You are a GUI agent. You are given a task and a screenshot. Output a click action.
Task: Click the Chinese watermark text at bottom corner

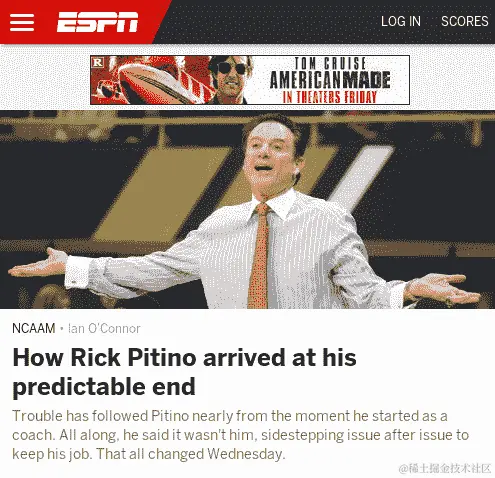[445, 468]
